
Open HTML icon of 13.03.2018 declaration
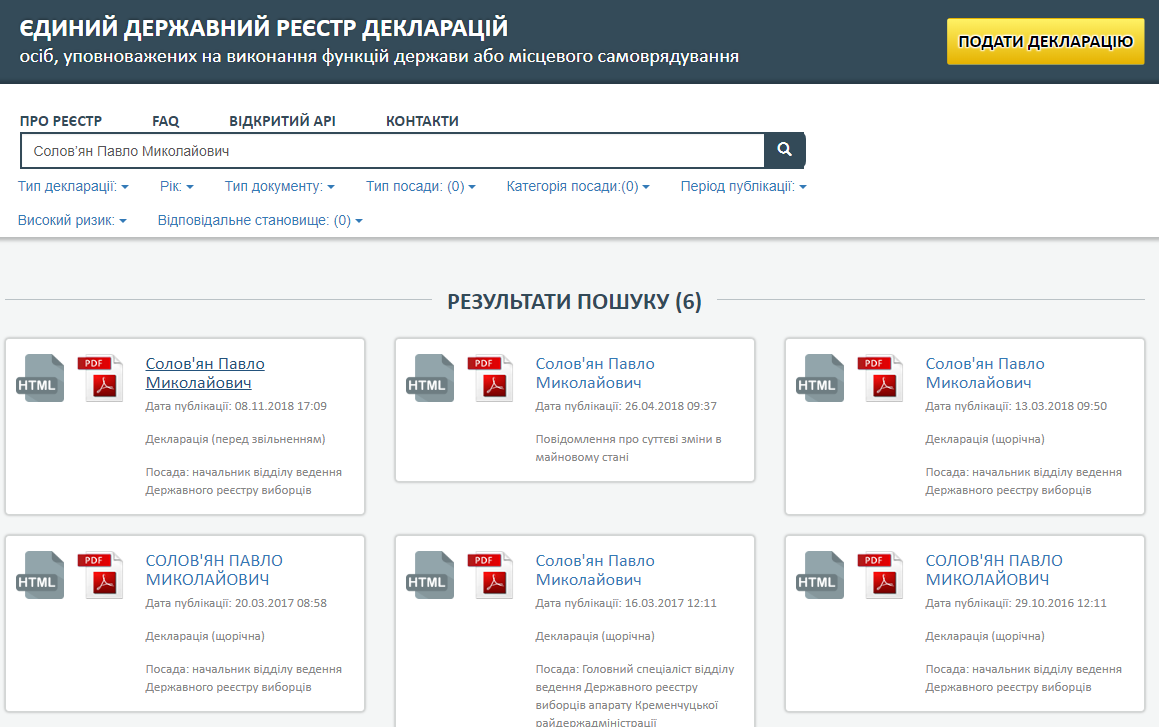pos(820,379)
